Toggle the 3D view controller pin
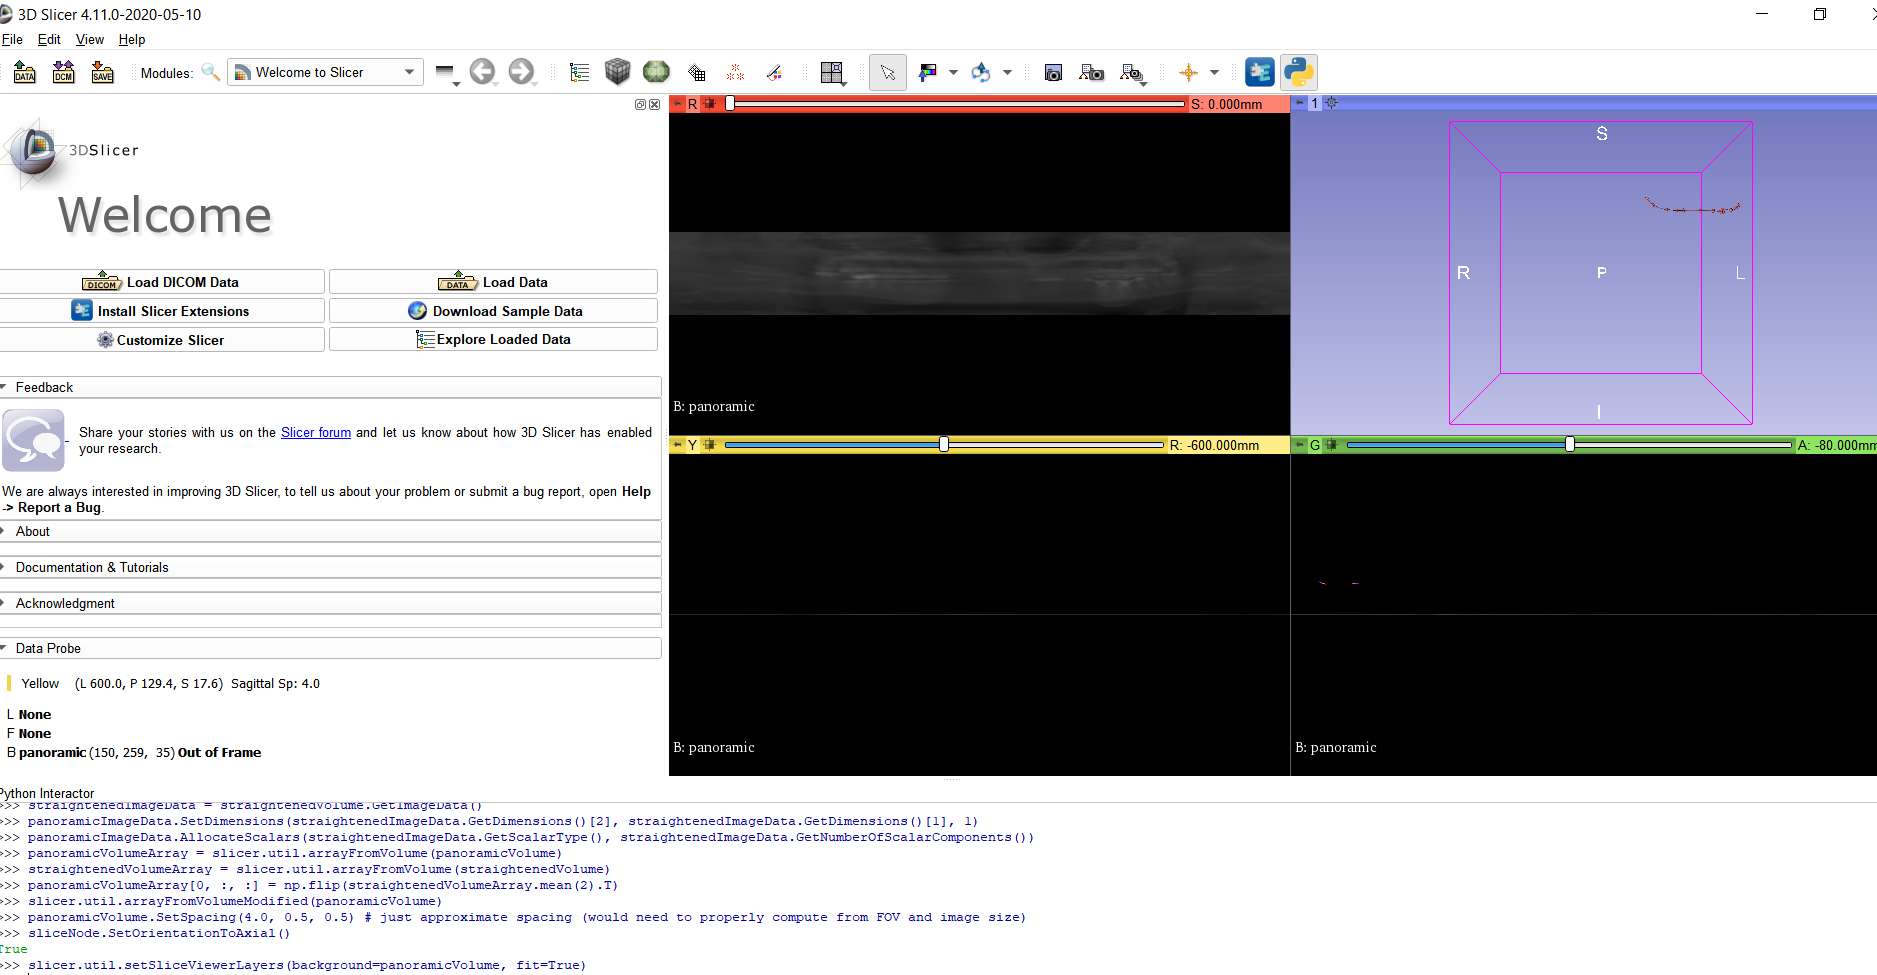This screenshot has height=975, width=1877. click(x=1299, y=103)
